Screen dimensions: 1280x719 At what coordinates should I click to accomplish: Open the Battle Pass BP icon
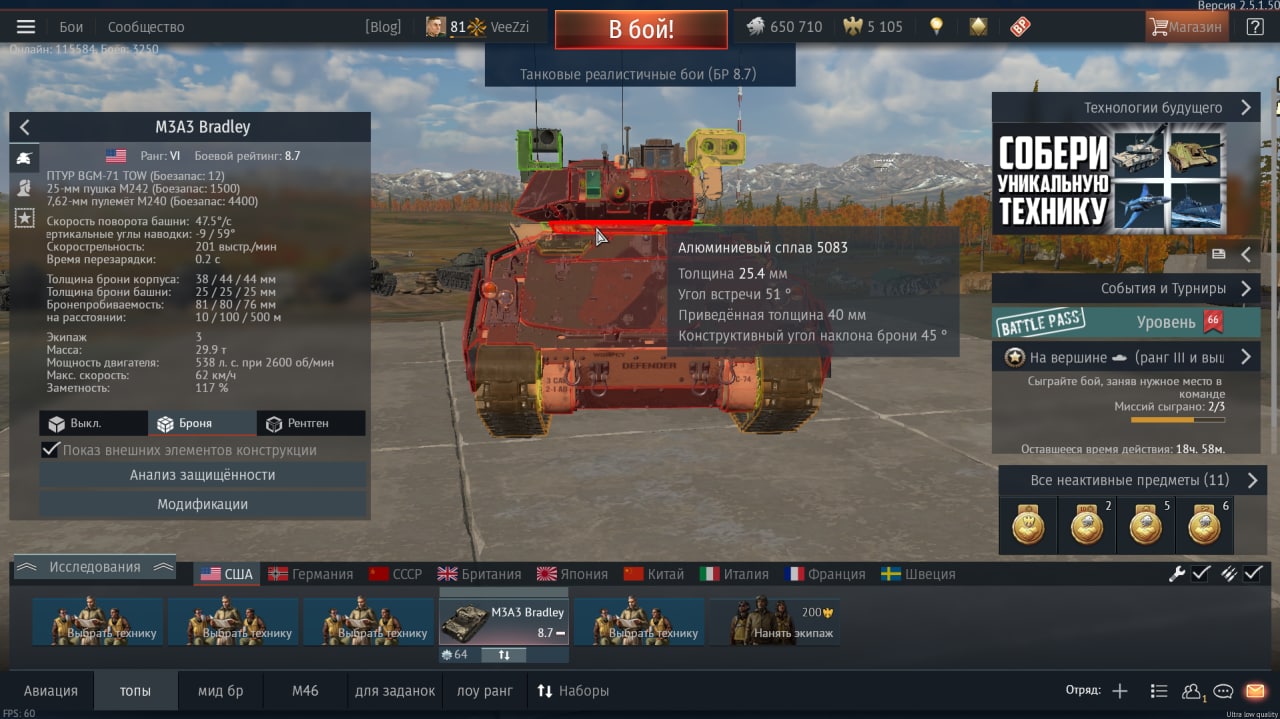point(1020,27)
